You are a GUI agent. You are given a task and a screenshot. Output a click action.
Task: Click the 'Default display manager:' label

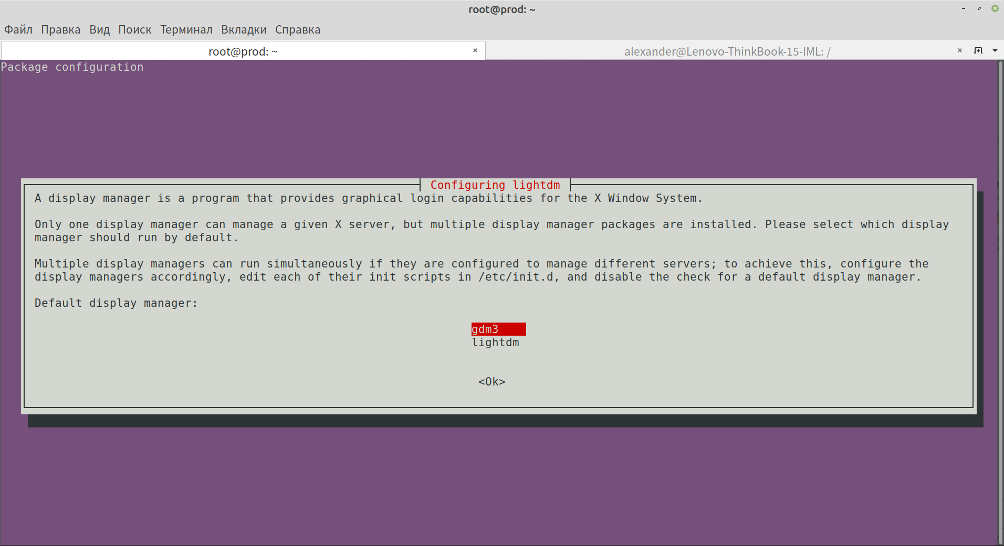(117, 303)
